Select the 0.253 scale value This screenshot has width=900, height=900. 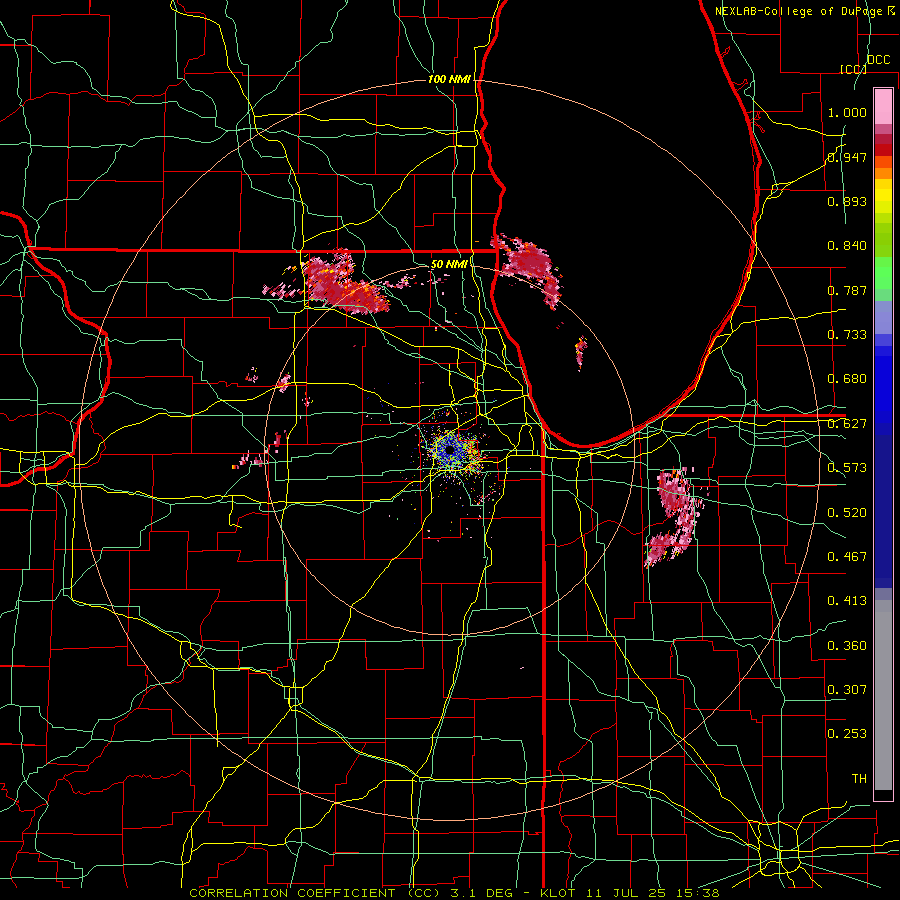847,734
